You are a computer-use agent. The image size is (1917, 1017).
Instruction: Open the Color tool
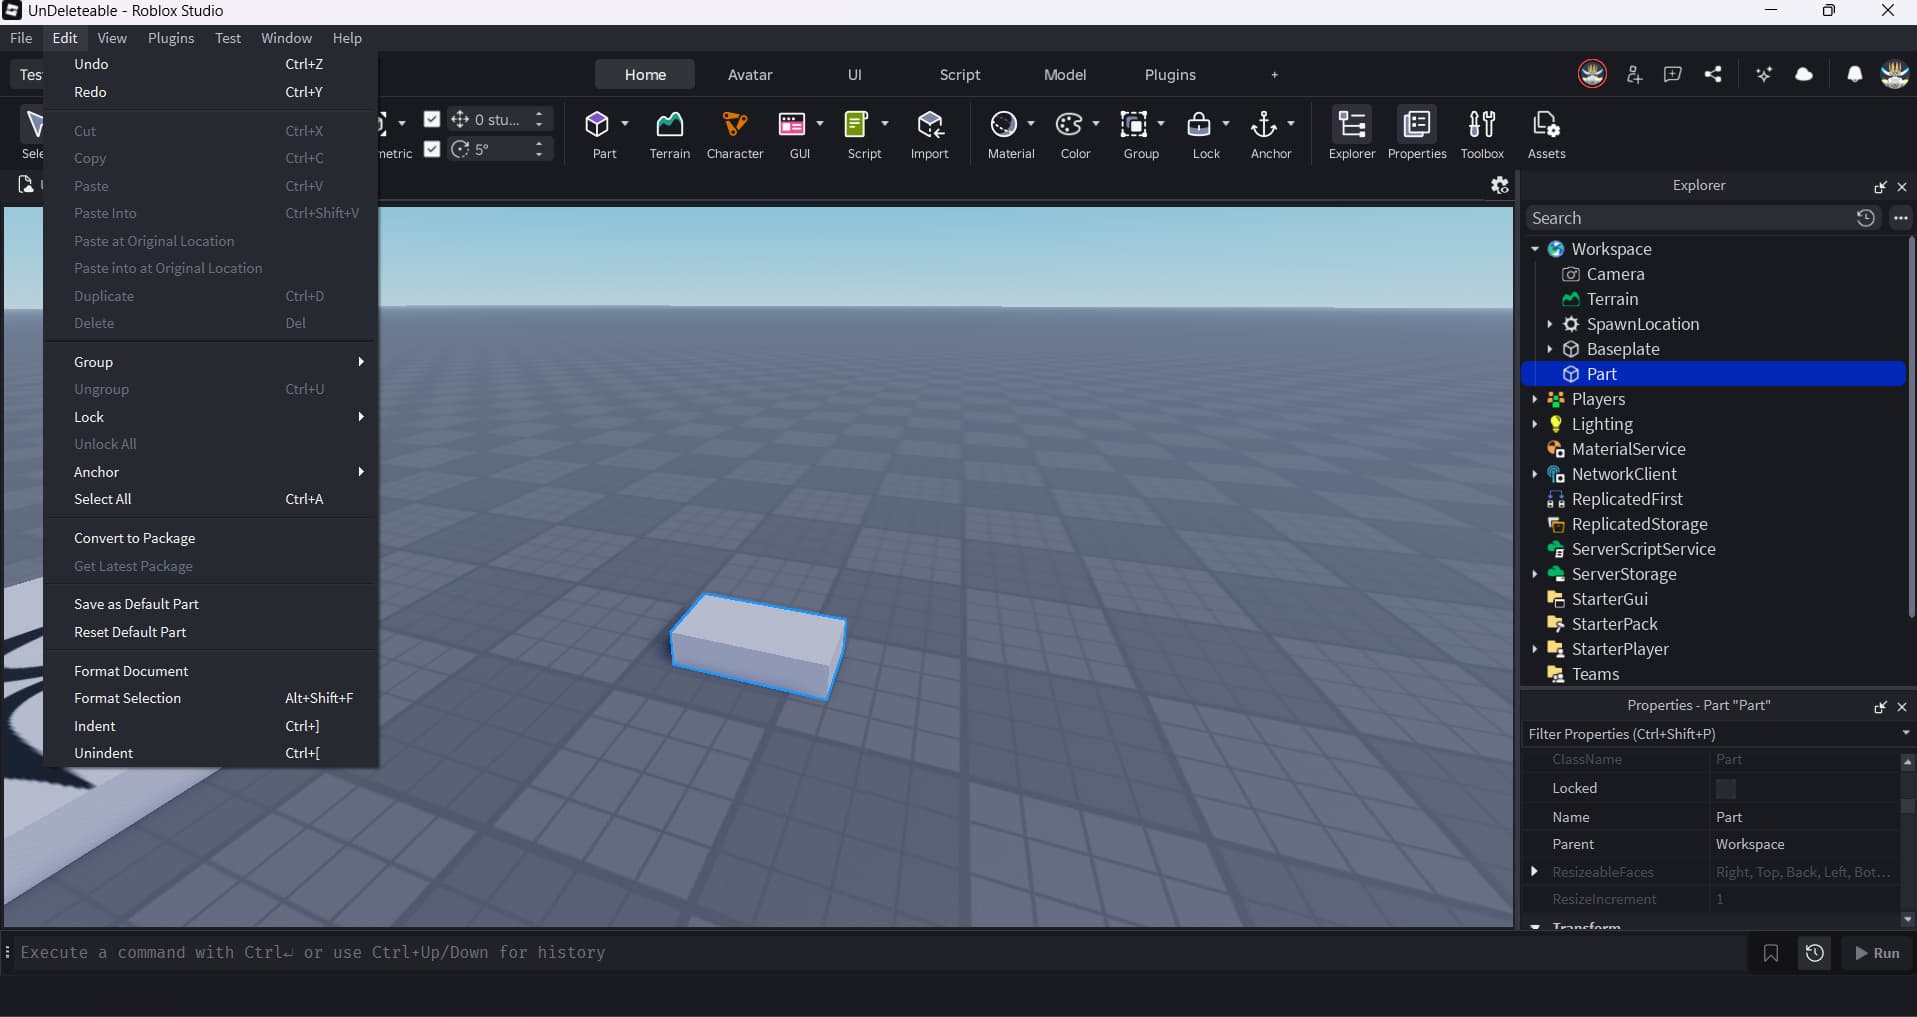(x=1069, y=125)
